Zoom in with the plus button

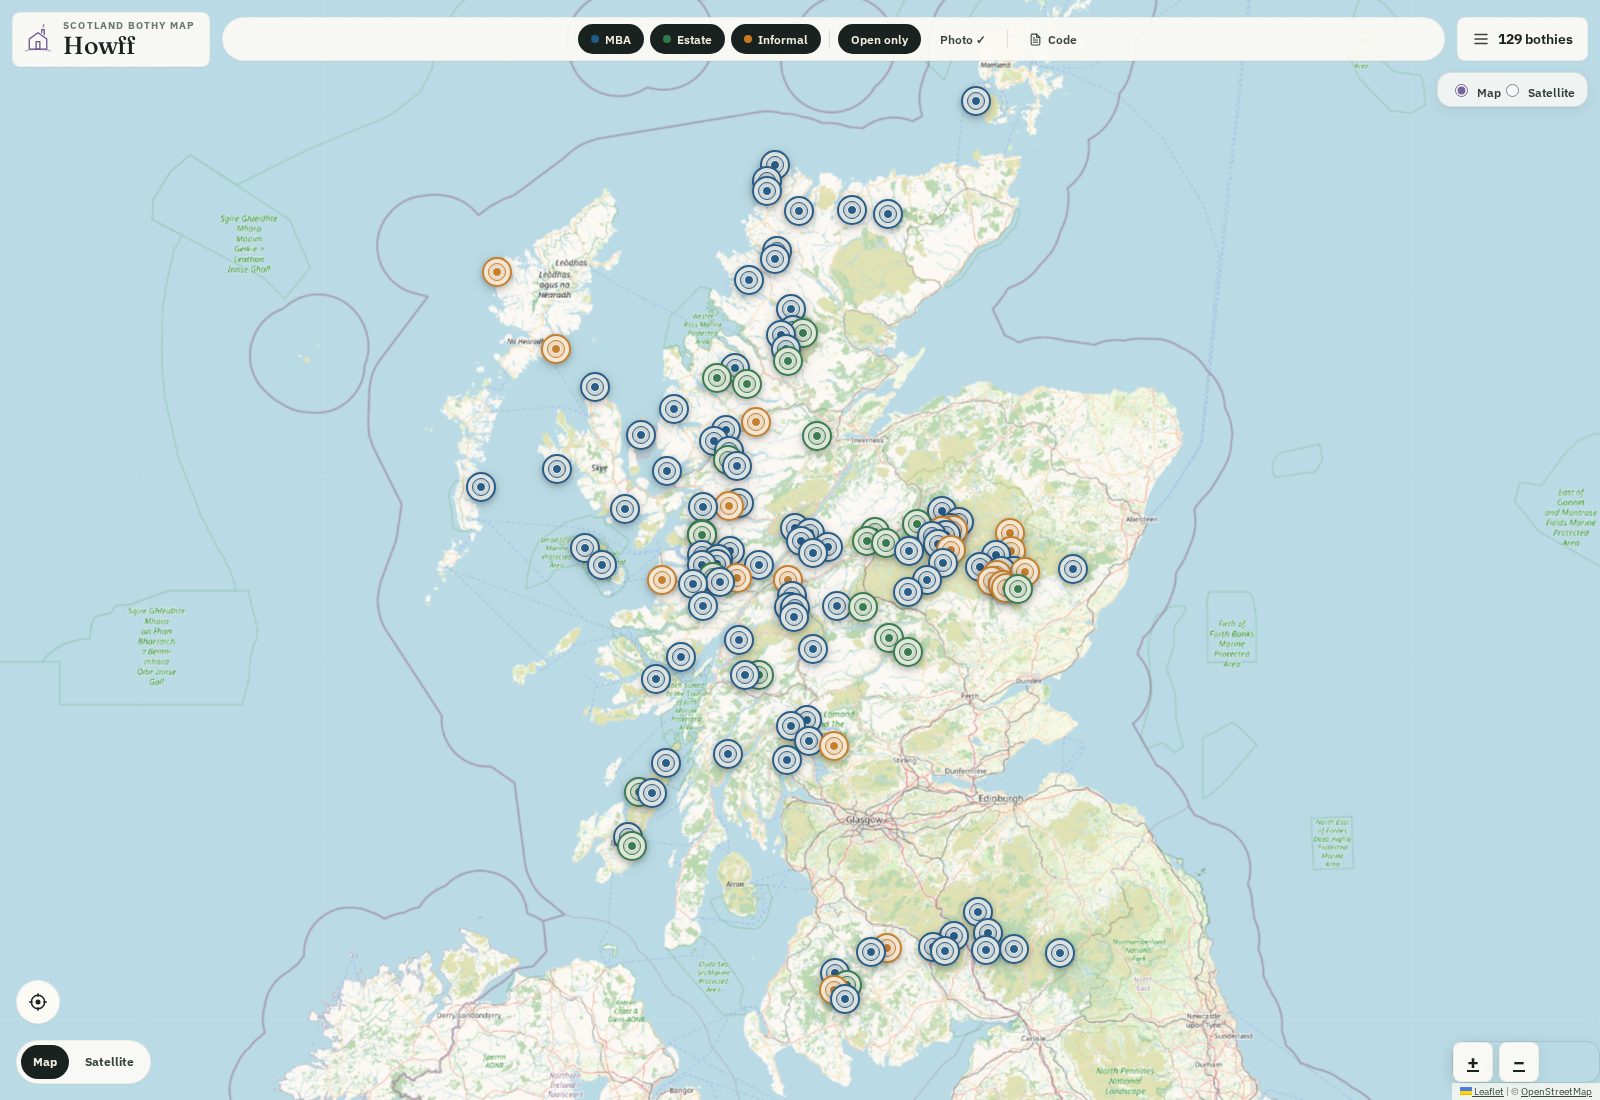pos(1473,1064)
